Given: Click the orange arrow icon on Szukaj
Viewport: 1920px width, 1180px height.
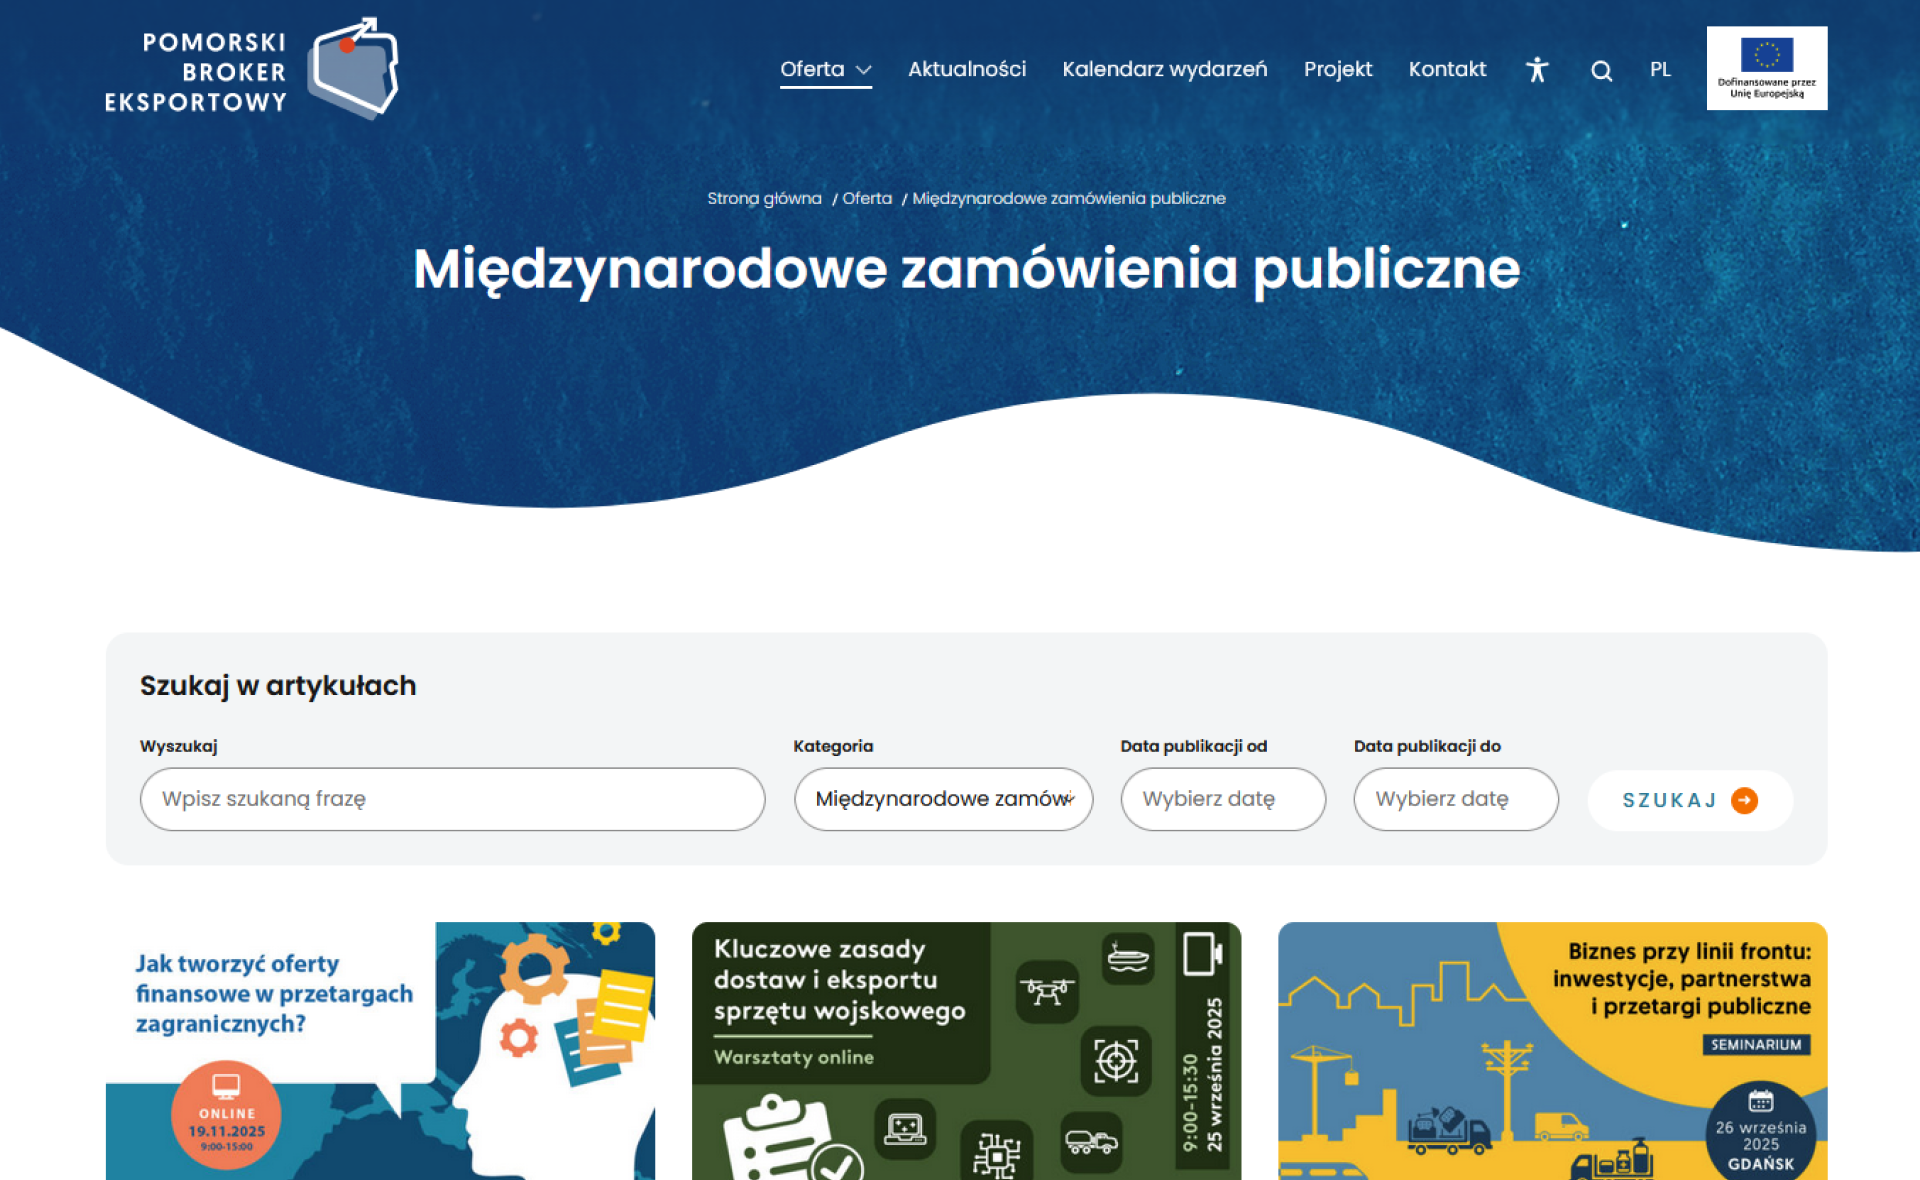Looking at the screenshot, I should point(1744,800).
